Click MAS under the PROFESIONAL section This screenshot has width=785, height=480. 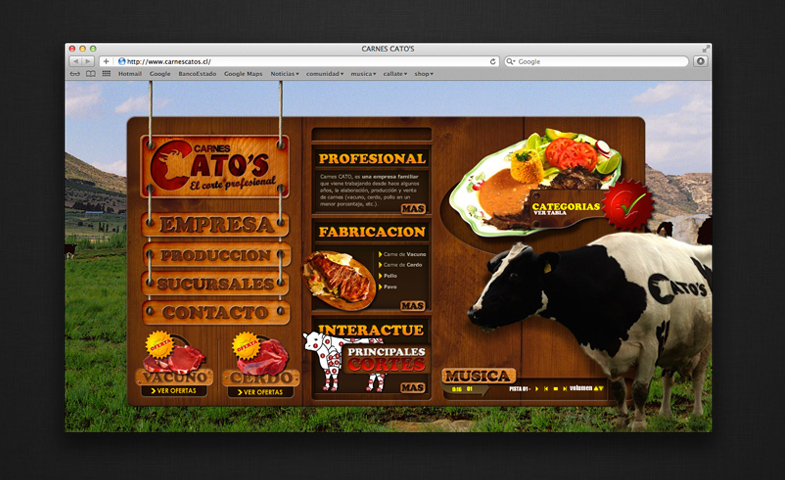pos(413,209)
